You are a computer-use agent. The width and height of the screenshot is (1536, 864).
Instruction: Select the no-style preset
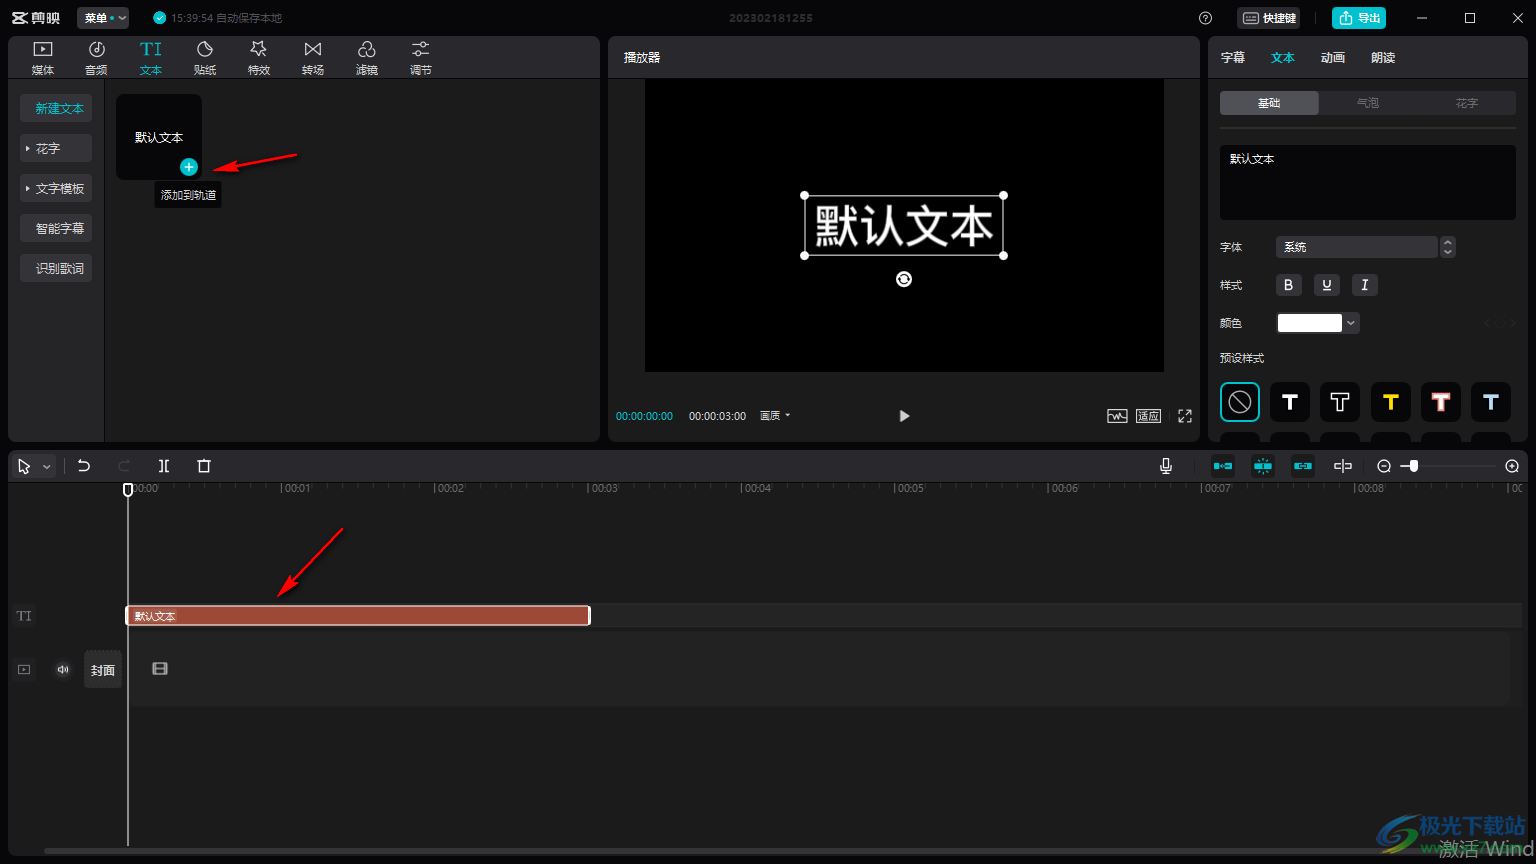tap(1240, 402)
